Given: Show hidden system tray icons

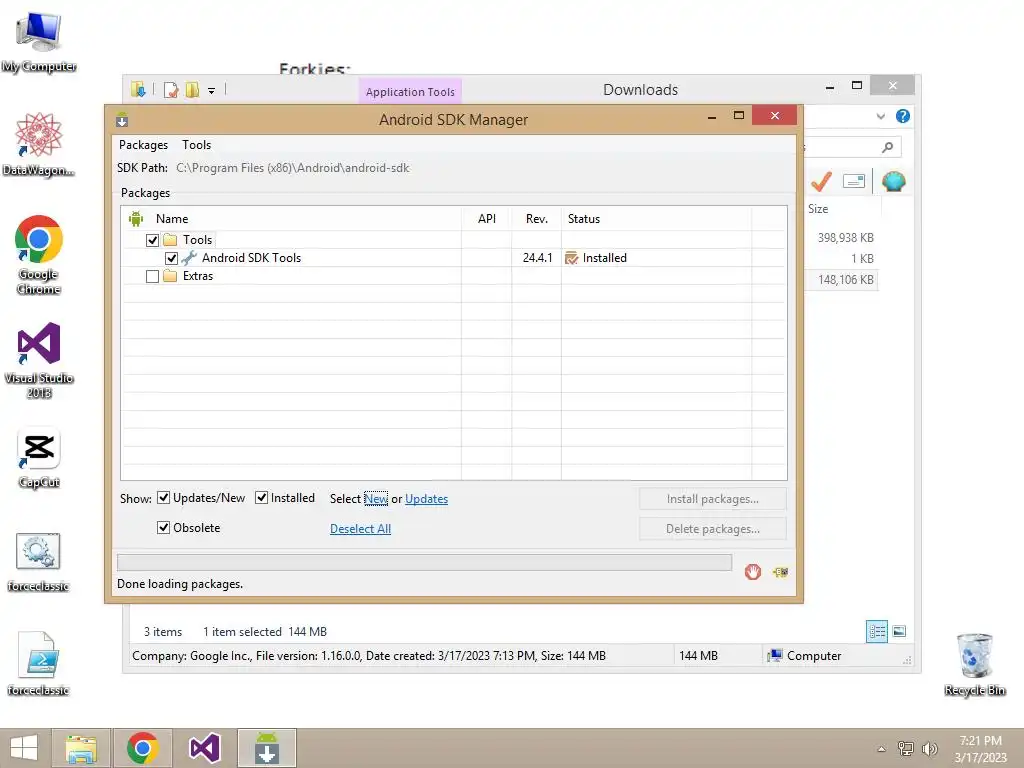Looking at the screenshot, I should (882, 749).
